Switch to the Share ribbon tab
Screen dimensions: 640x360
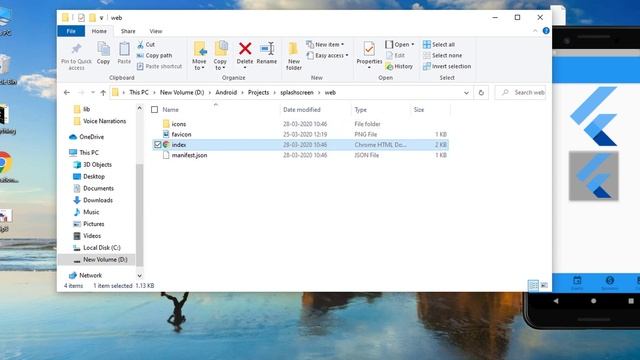pyautogui.click(x=128, y=31)
